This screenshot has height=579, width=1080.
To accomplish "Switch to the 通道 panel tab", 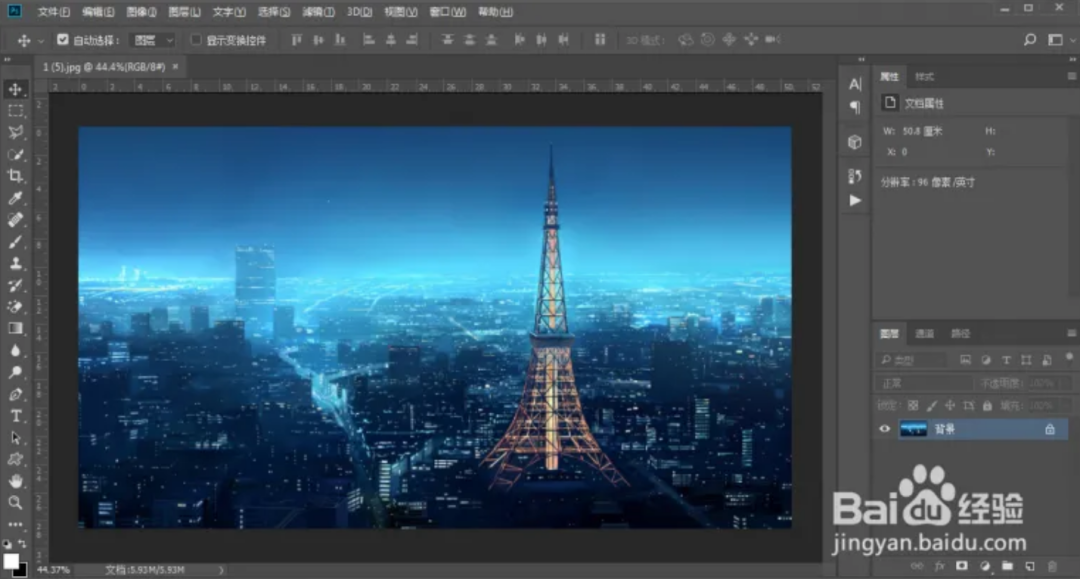I will coord(925,334).
